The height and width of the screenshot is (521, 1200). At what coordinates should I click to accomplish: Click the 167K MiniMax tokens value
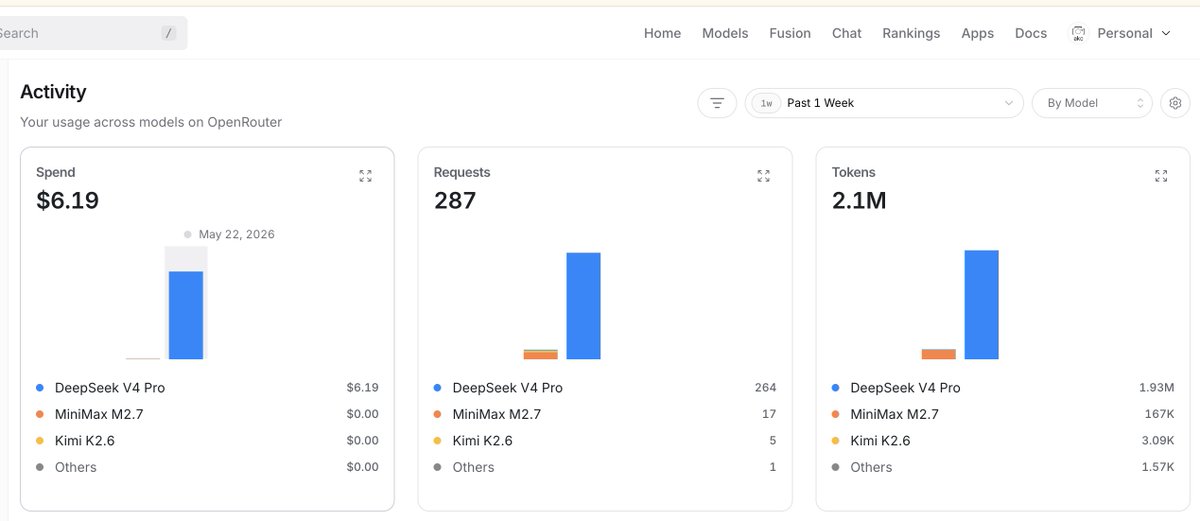(1159, 414)
